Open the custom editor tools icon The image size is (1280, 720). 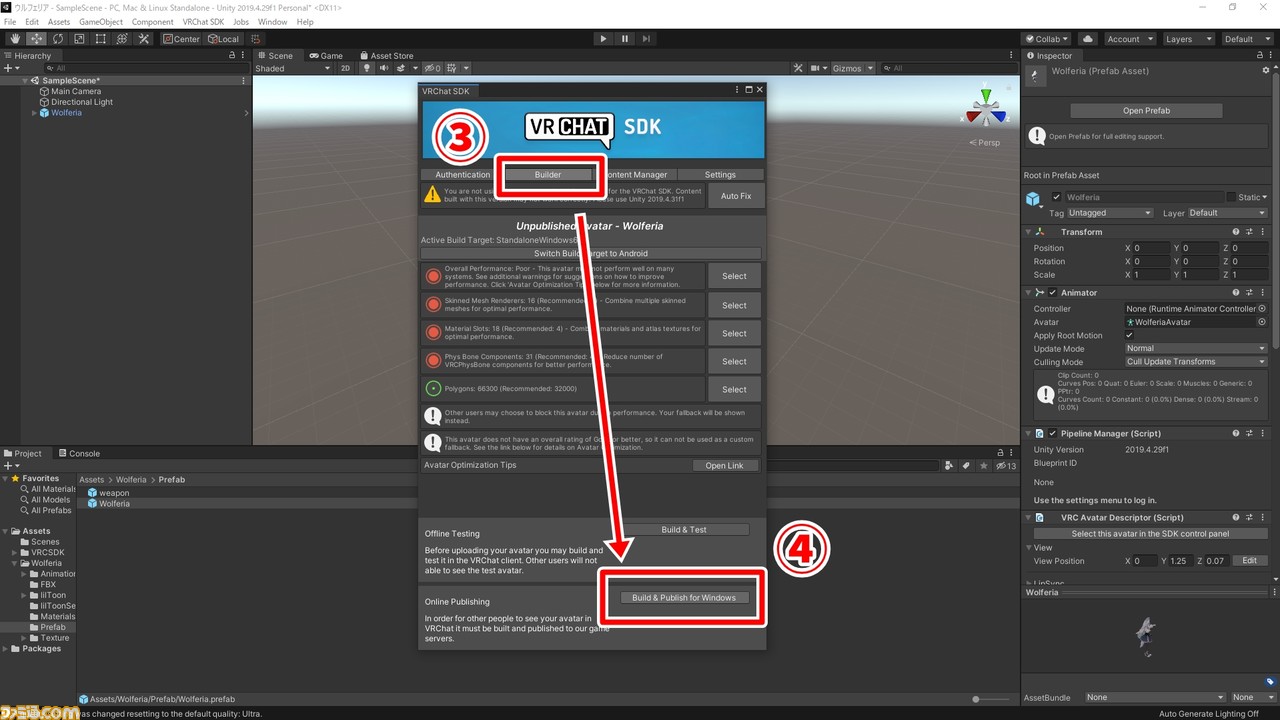click(x=144, y=39)
